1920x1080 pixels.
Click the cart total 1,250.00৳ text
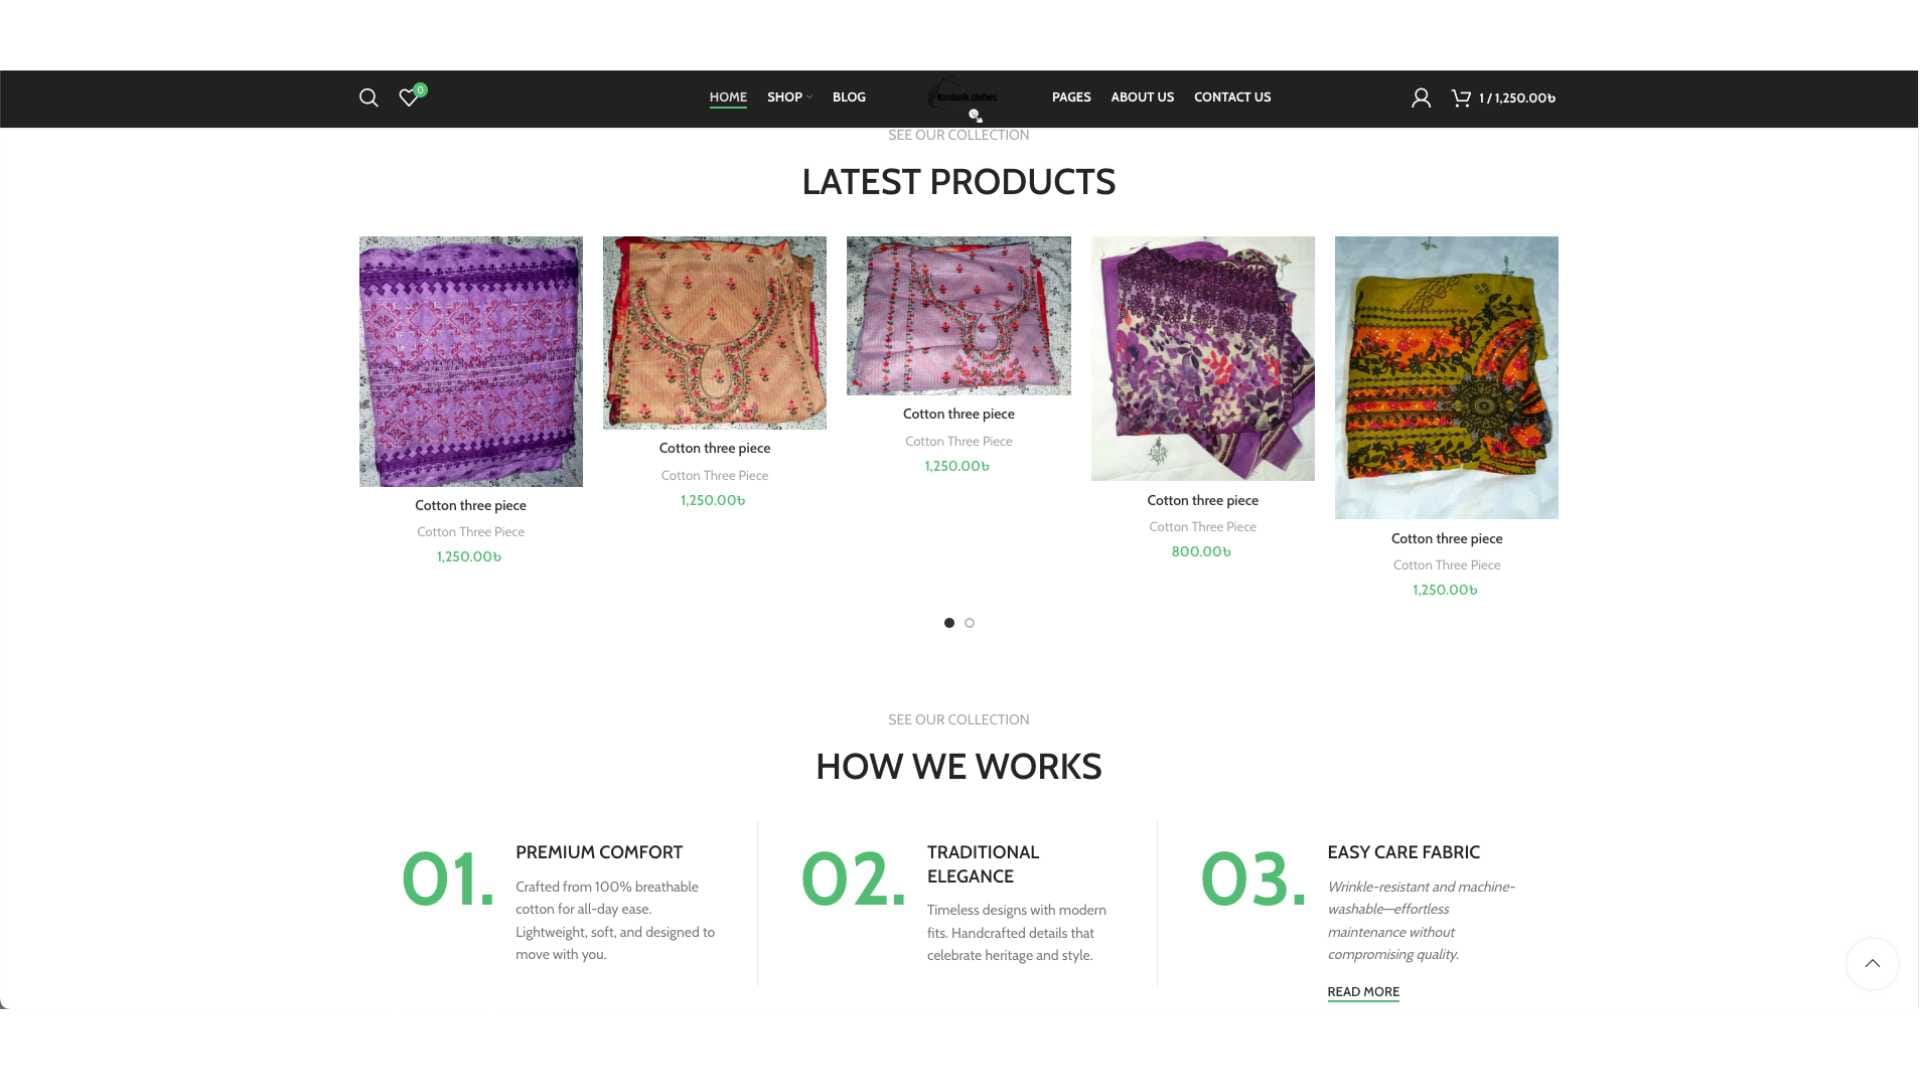pos(1525,98)
